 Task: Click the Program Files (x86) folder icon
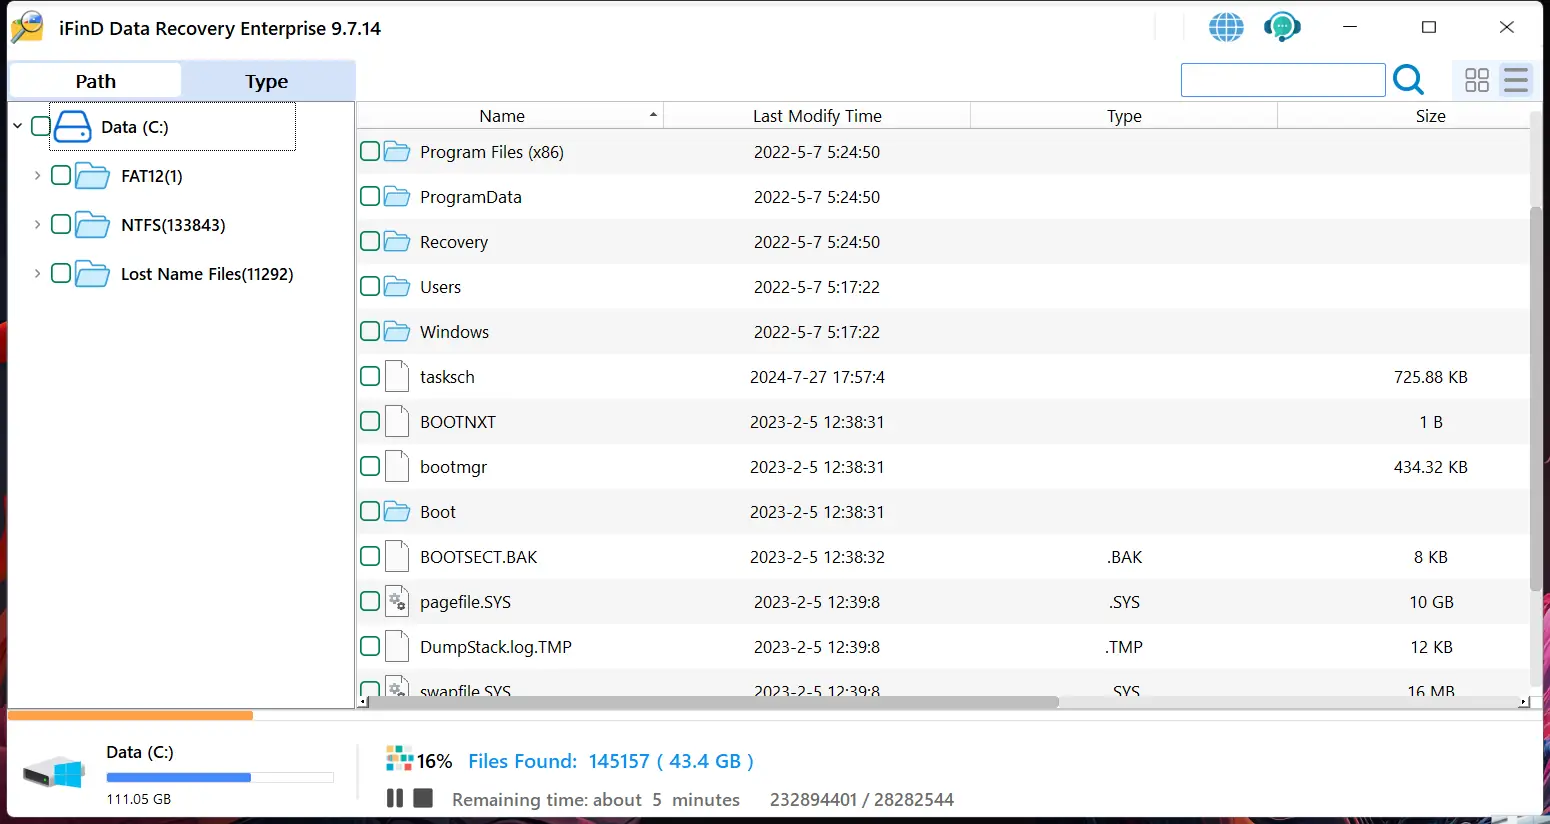click(397, 152)
